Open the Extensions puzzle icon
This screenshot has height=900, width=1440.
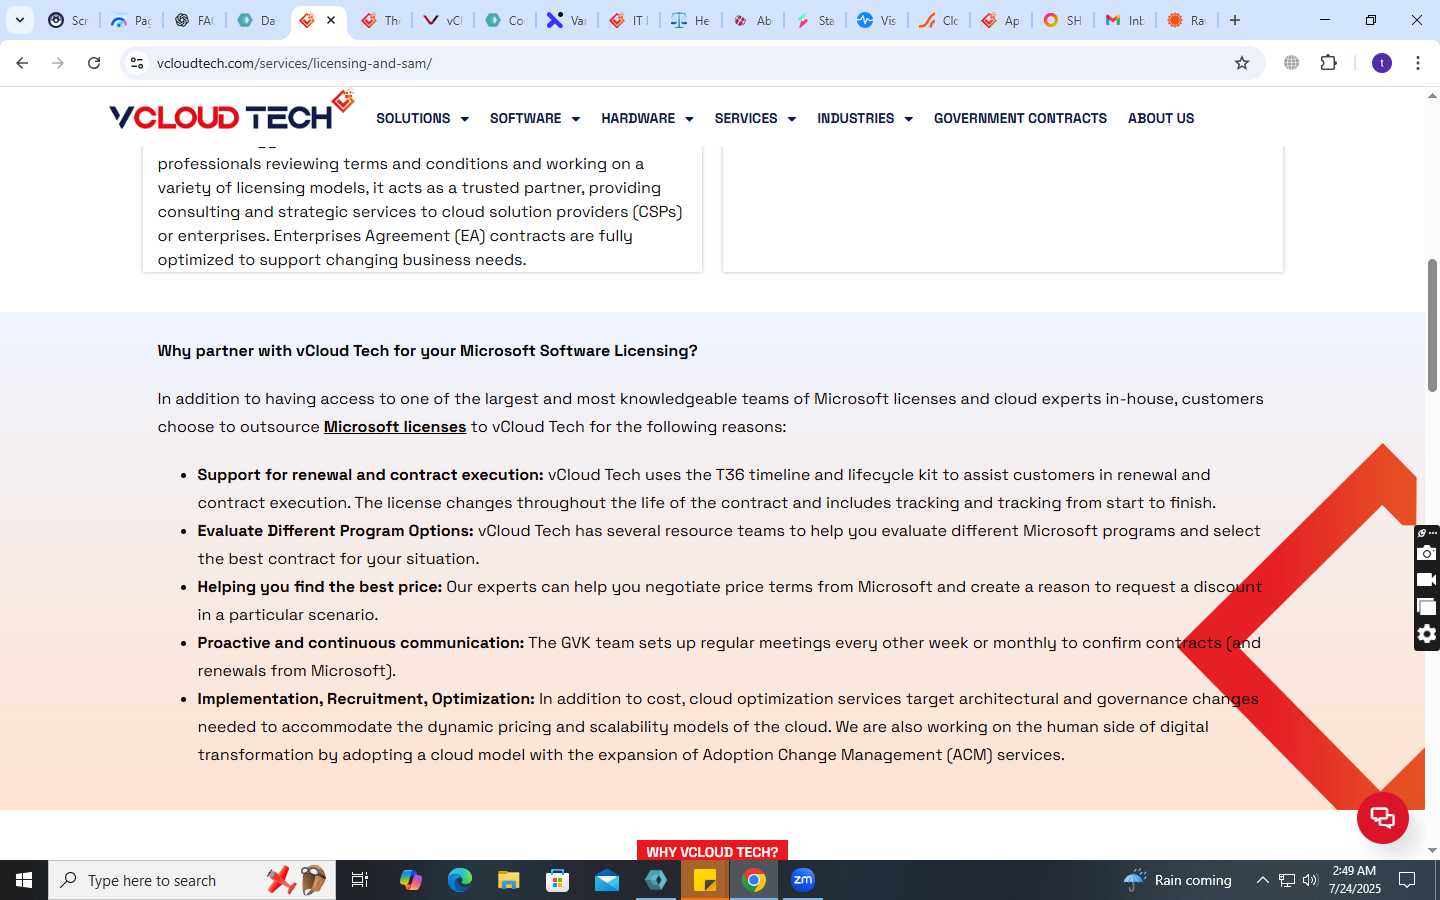1328,63
